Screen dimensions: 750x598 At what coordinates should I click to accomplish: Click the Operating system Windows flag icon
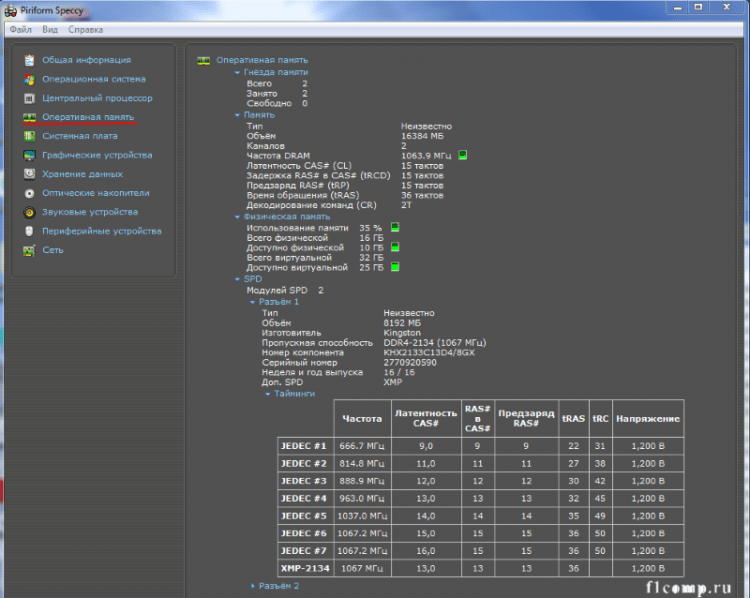(30, 79)
